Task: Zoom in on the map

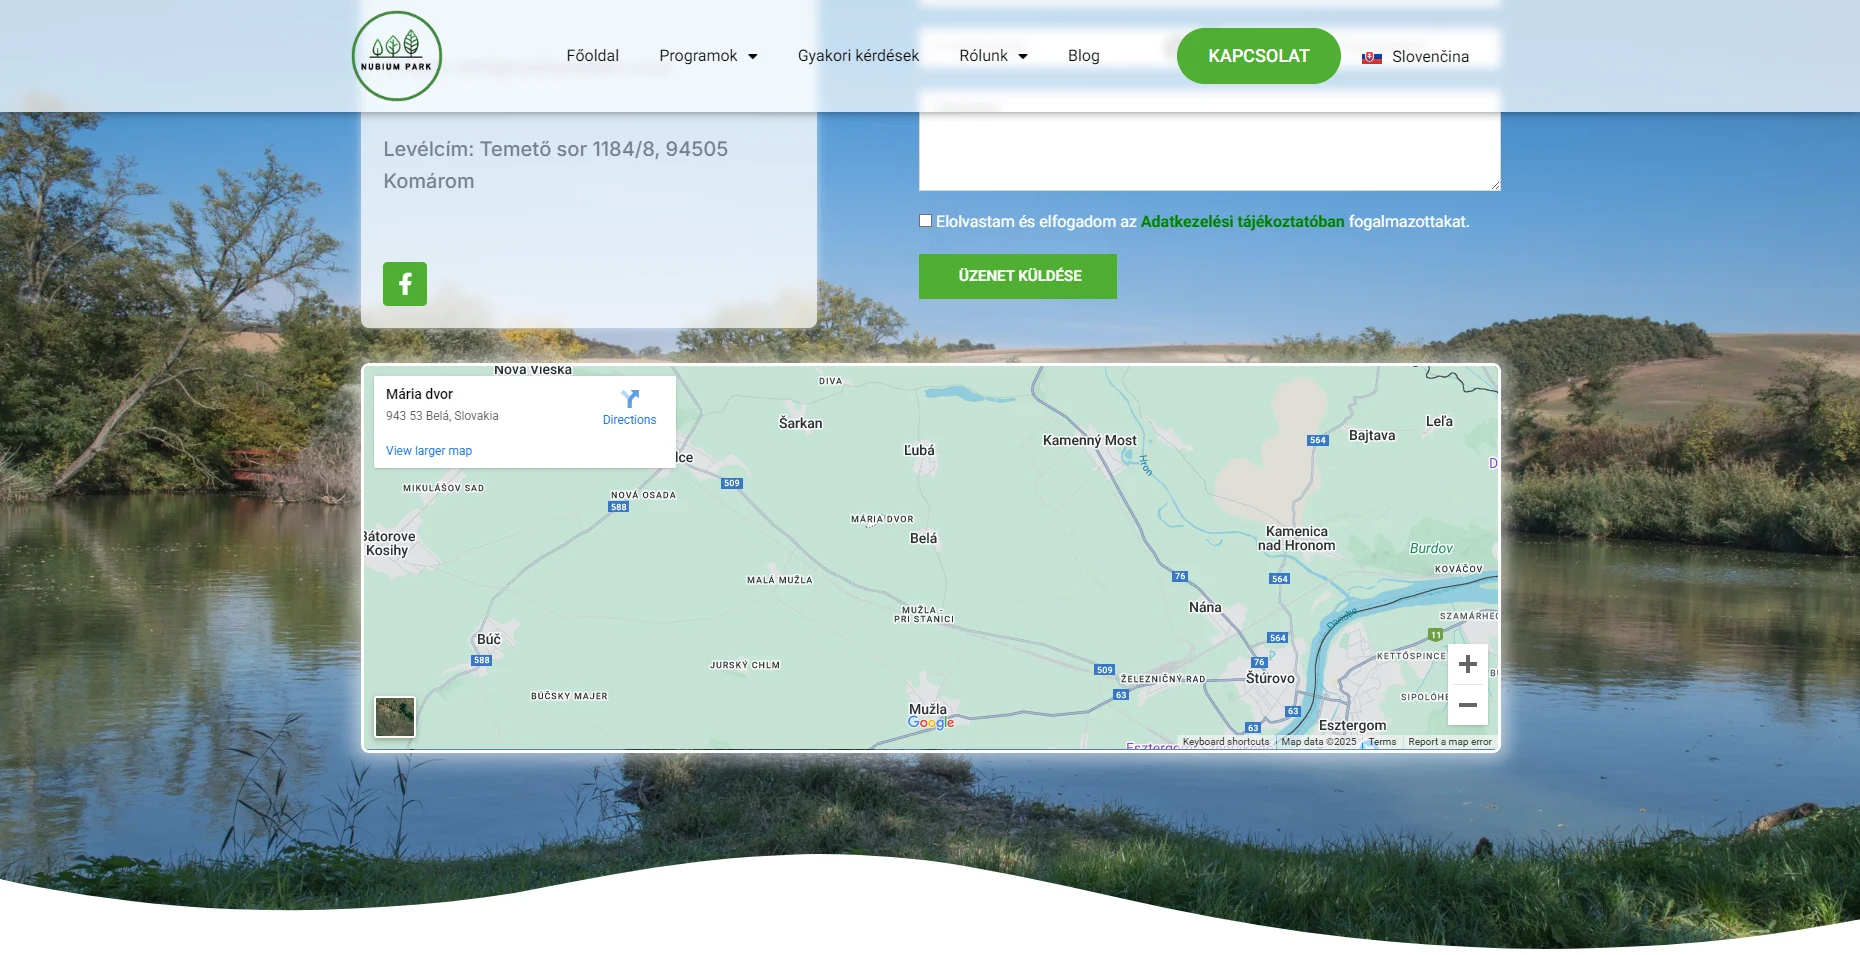Action: pyautogui.click(x=1467, y=664)
